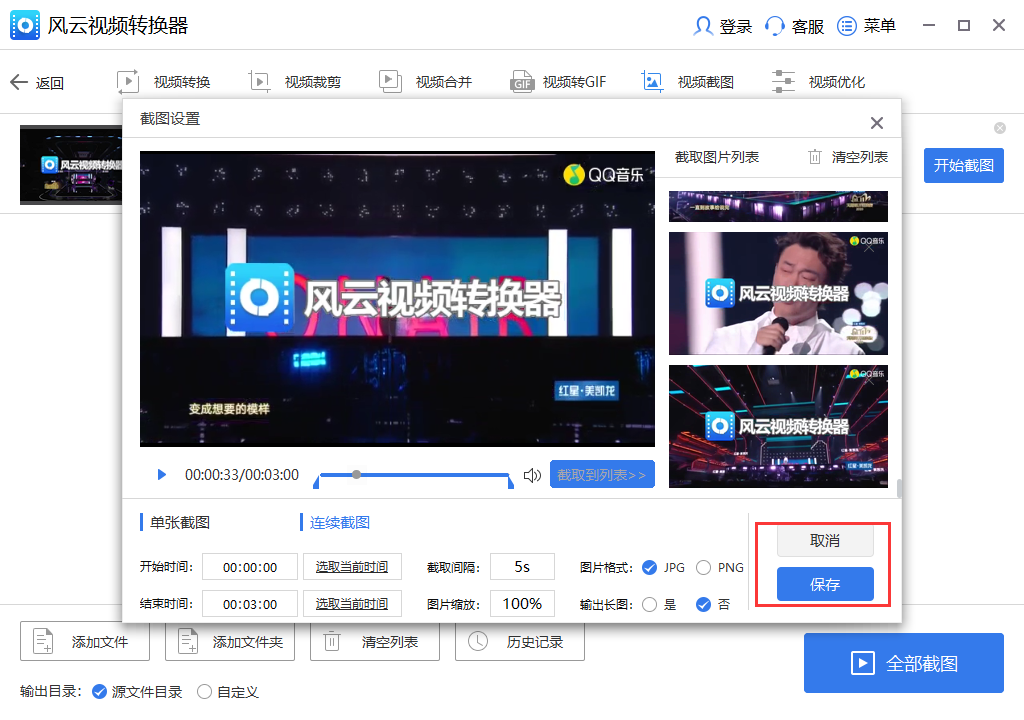Click the 图片缩放 100% field

point(522,604)
